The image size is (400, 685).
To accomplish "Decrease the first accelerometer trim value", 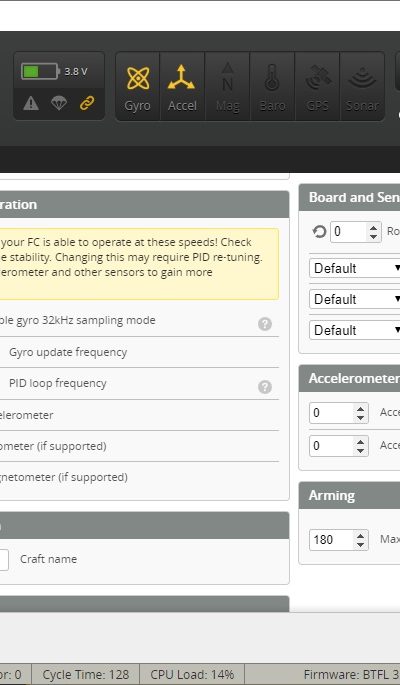I will 360,418.
